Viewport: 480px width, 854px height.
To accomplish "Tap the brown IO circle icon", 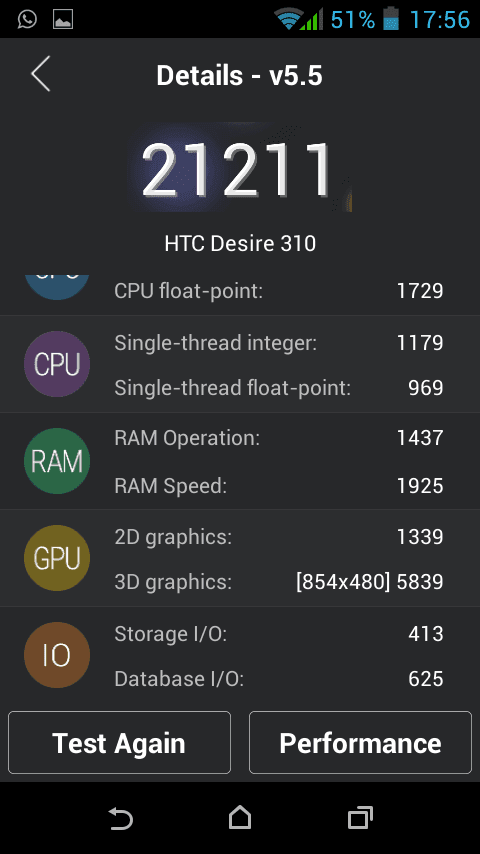I will point(57,655).
